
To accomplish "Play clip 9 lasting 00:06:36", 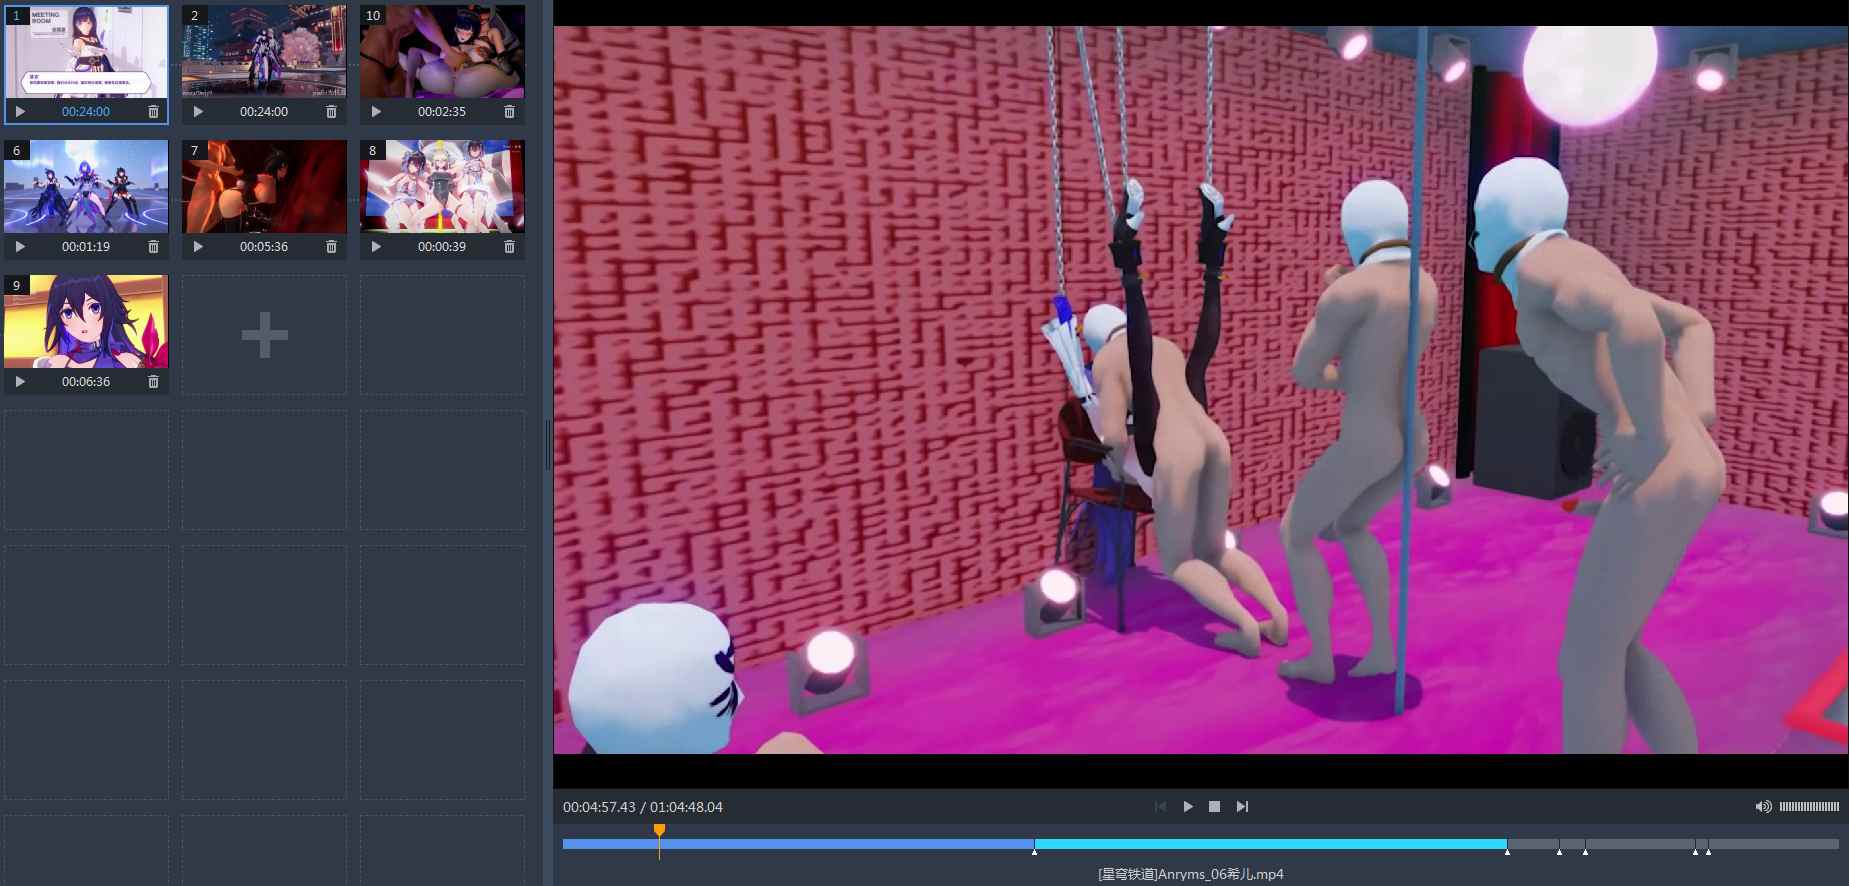I will [x=20, y=382].
